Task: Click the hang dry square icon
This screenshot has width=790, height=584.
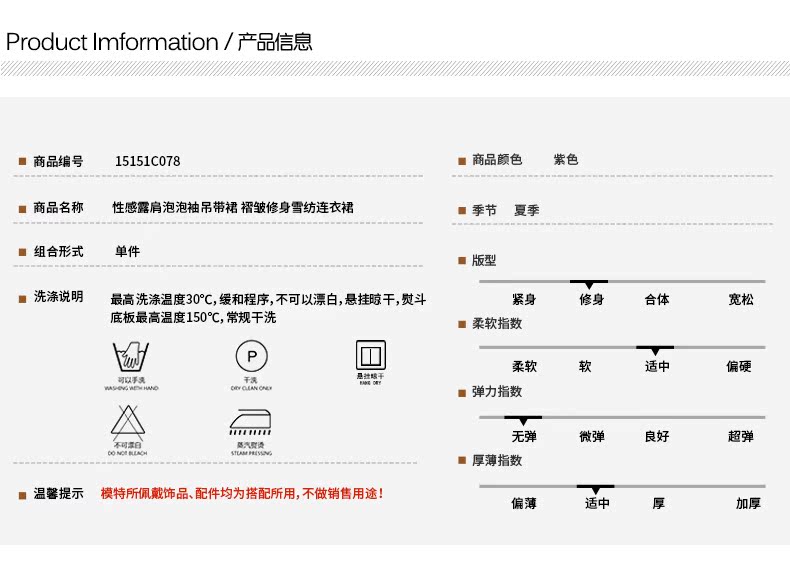Action: tap(371, 355)
